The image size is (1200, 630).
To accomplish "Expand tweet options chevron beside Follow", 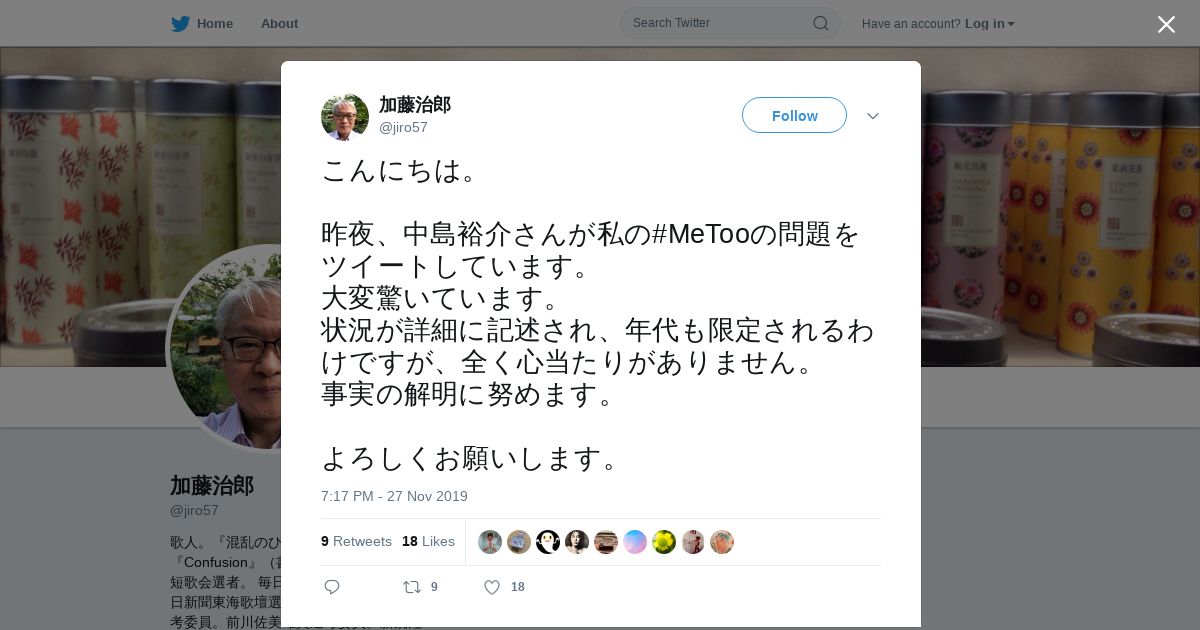I will [873, 116].
